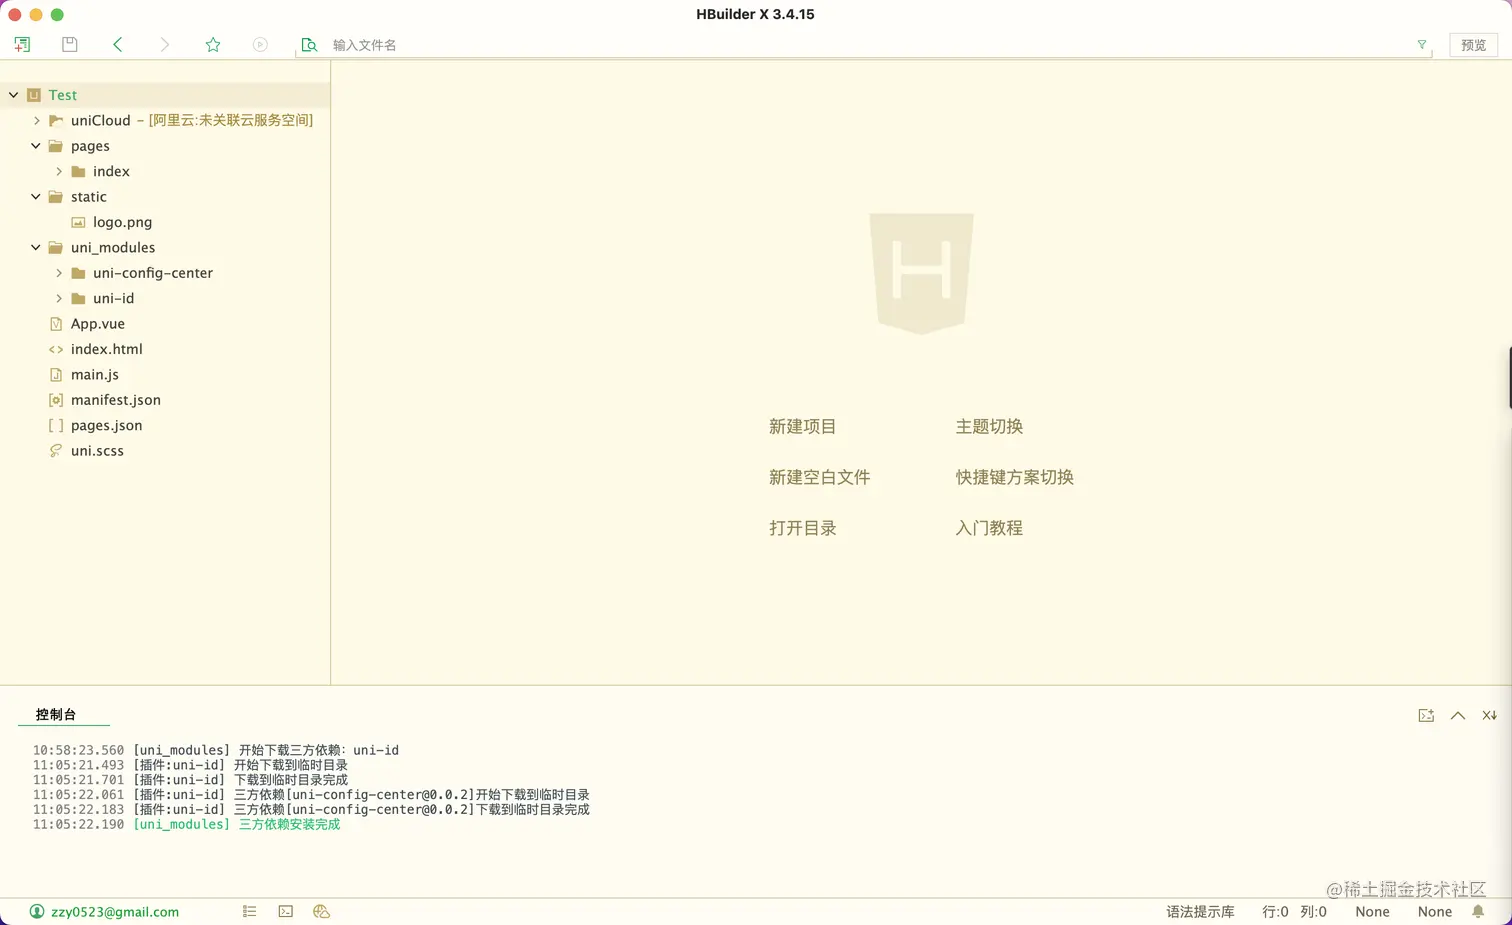1512x925 pixels.
Task: Click the 行:0 line indicator
Action: click(1275, 912)
